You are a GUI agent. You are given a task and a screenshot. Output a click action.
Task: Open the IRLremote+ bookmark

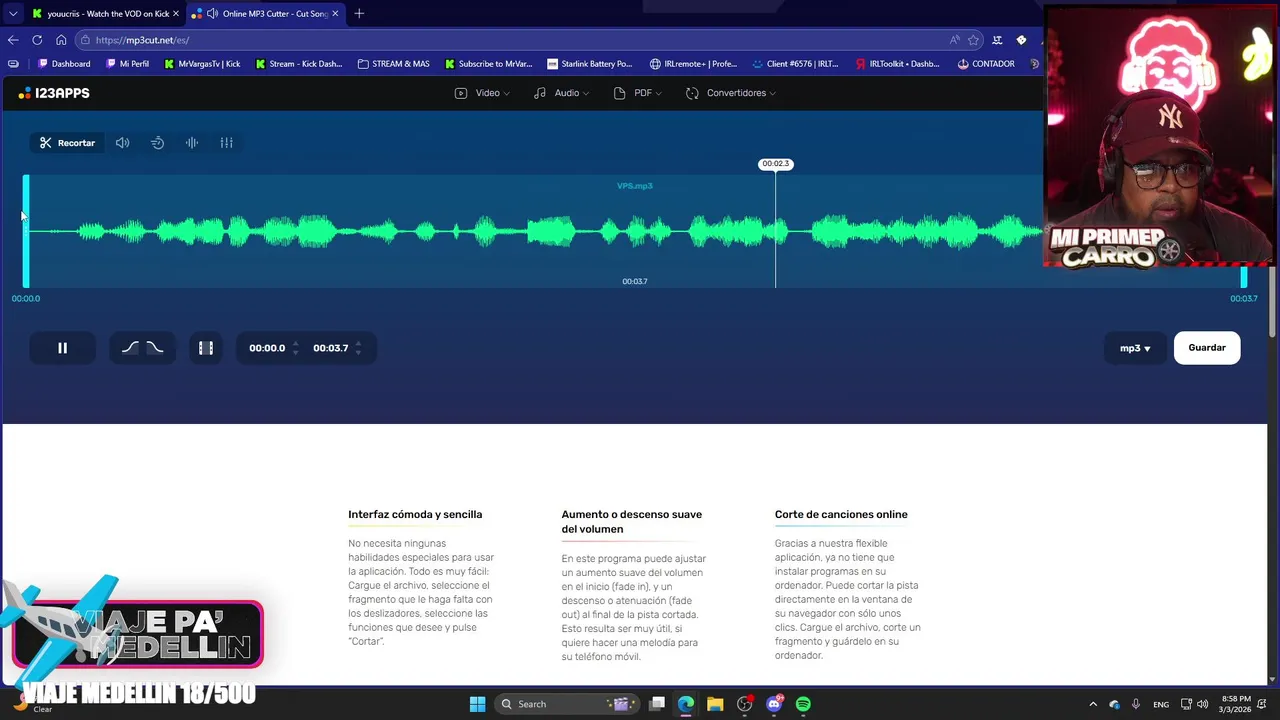[693, 64]
